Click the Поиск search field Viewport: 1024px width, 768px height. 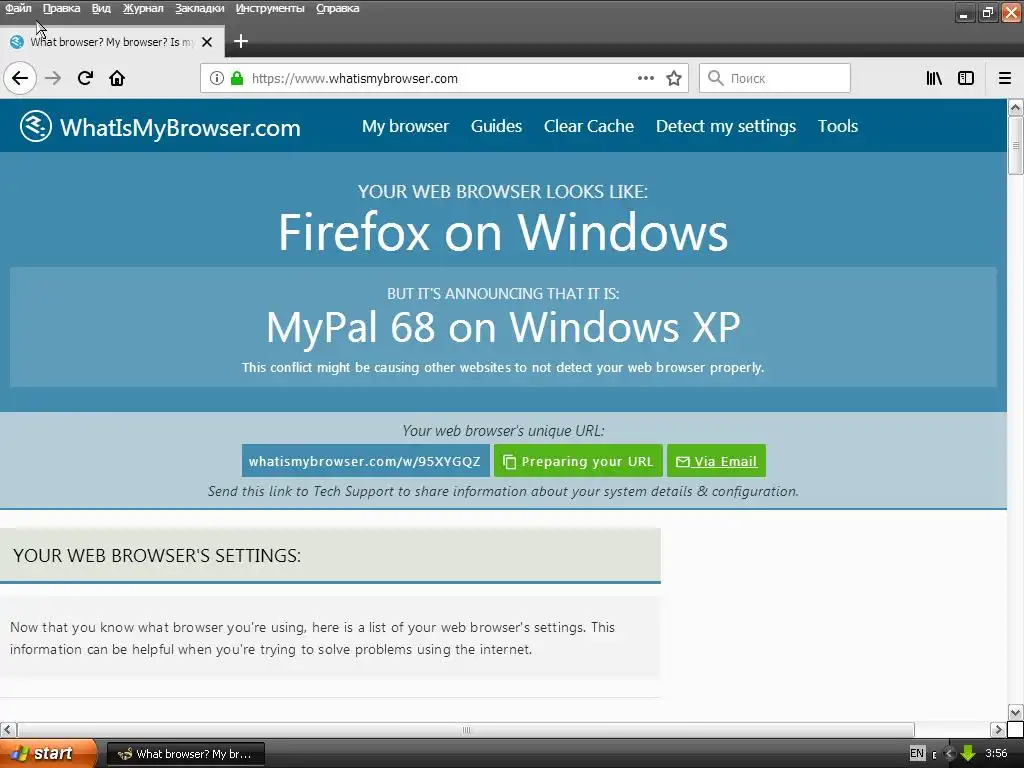(775, 78)
